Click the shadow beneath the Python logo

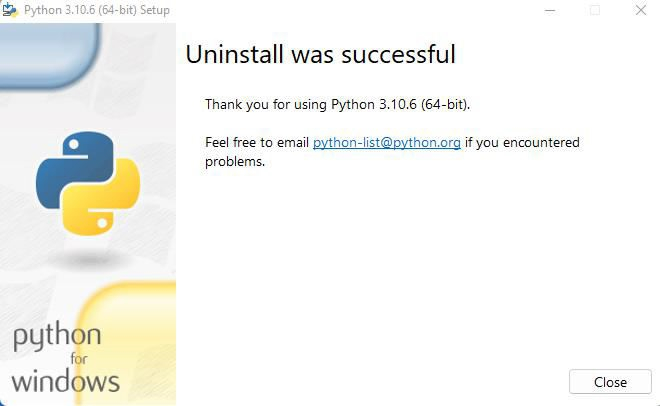tap(88, 260)
